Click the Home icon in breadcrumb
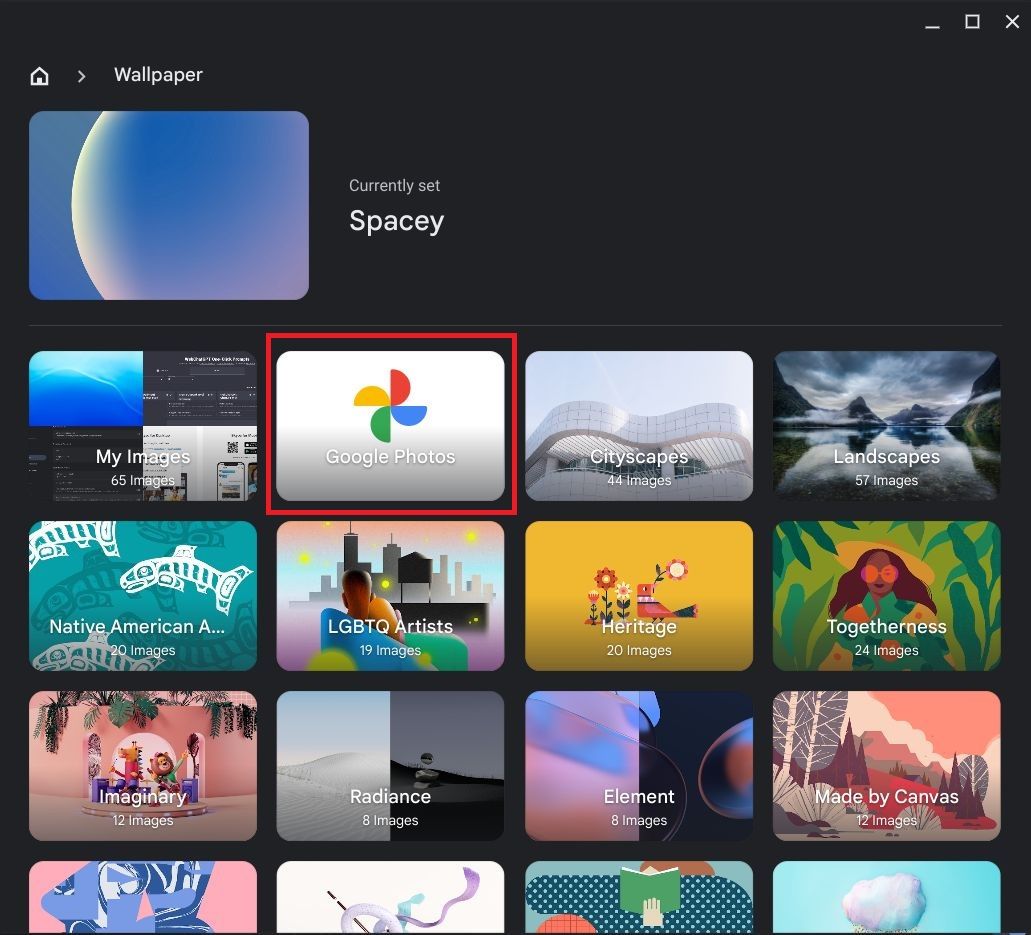Viewport: 1031px width, 935px height. tap(40, 76)
